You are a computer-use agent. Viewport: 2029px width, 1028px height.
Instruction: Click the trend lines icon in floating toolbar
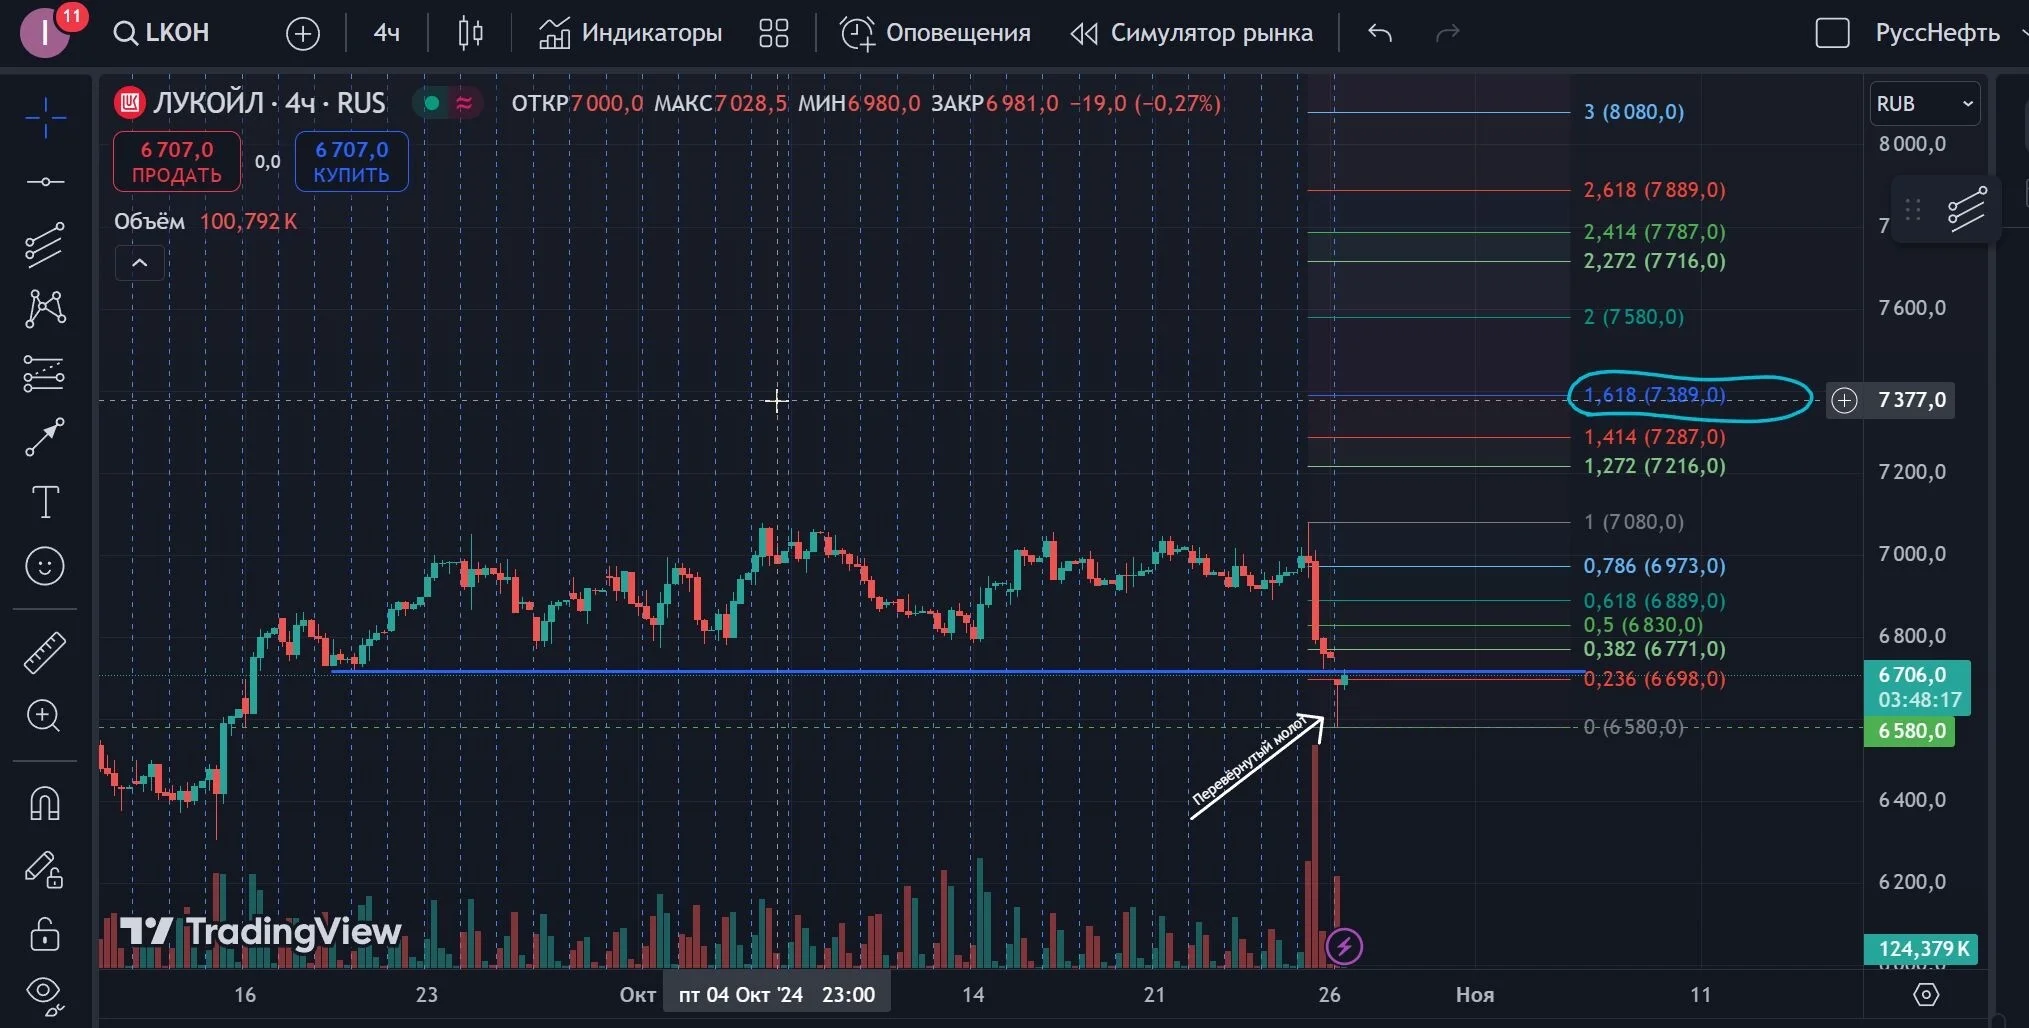click(1966, 210)
